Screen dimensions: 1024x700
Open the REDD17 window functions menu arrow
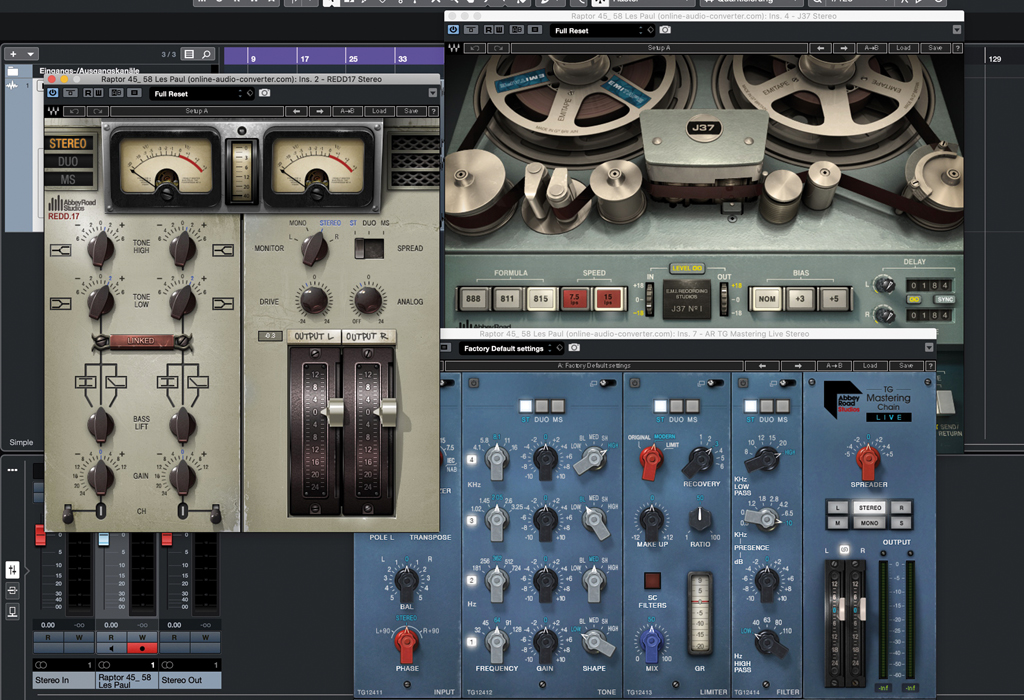pyautogui.click(x=433, y=93)
